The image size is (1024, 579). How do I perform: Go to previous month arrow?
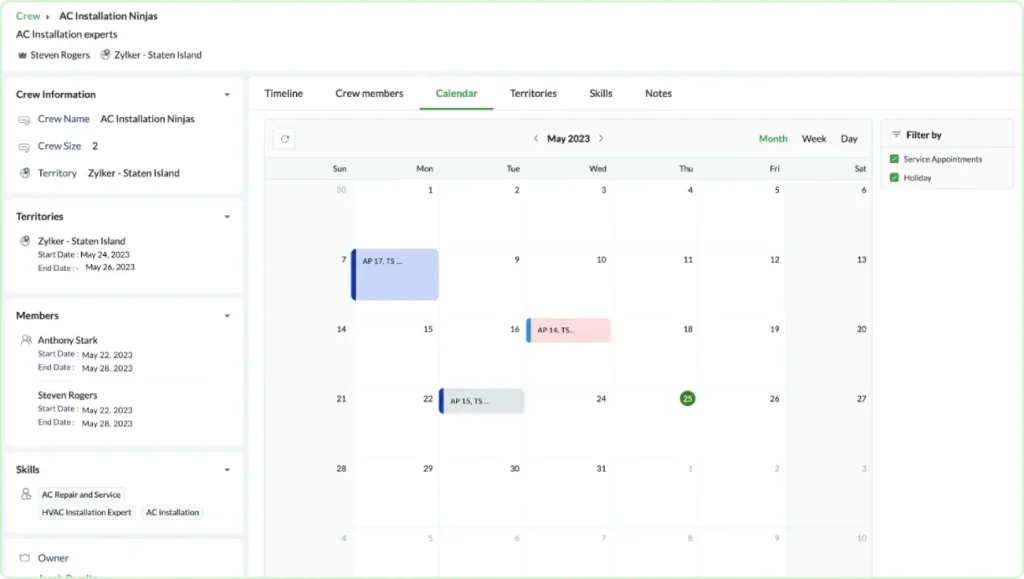point(536,139)
